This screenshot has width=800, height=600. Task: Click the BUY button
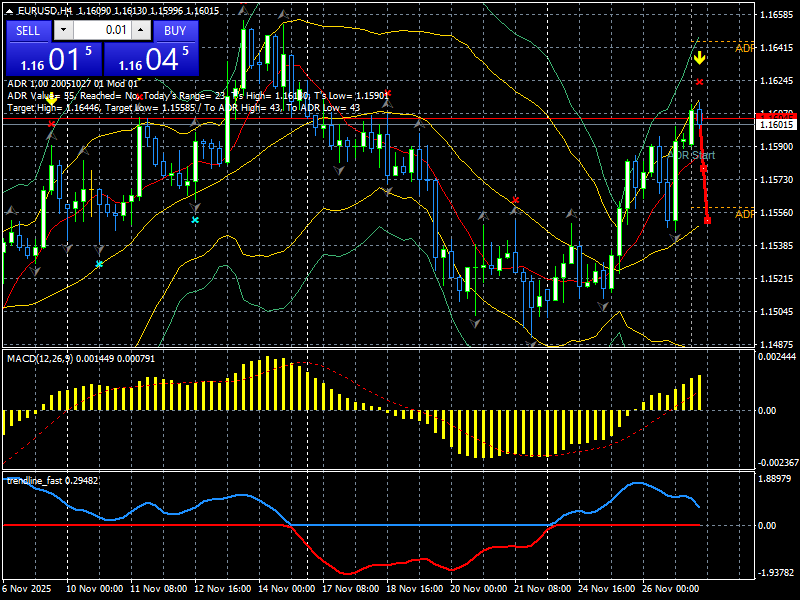point(175,31)
